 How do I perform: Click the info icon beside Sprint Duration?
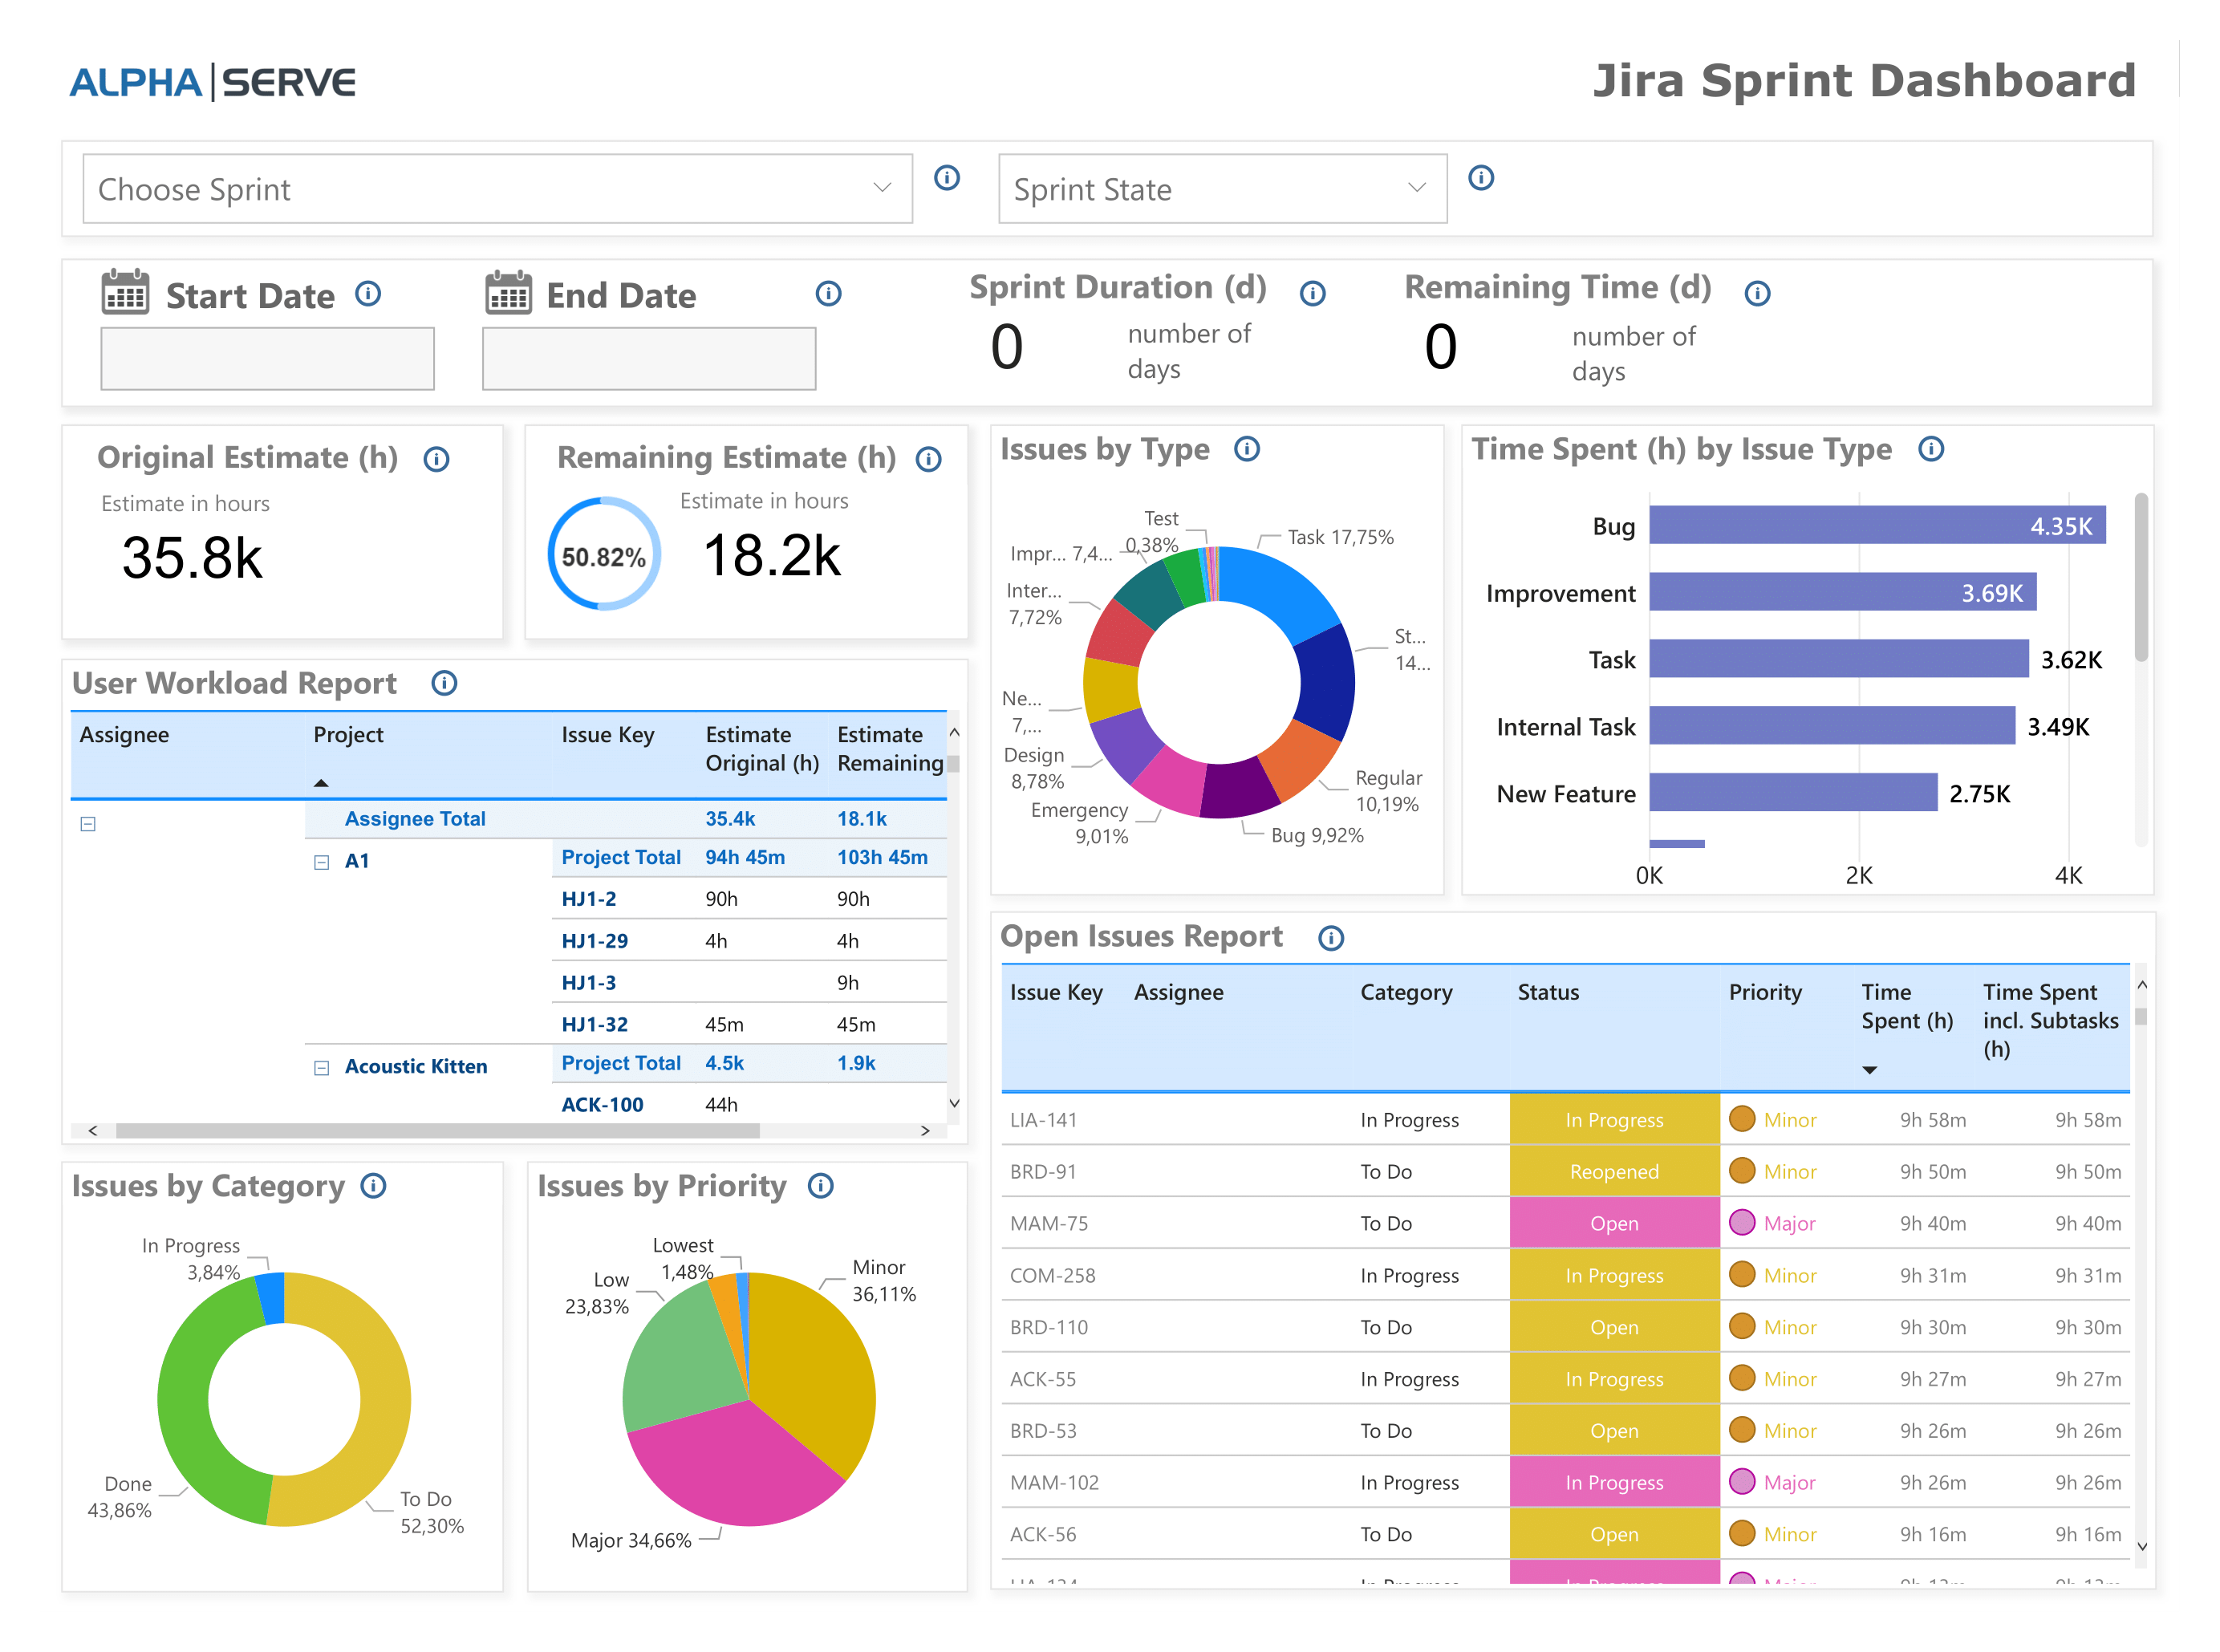1313,293
